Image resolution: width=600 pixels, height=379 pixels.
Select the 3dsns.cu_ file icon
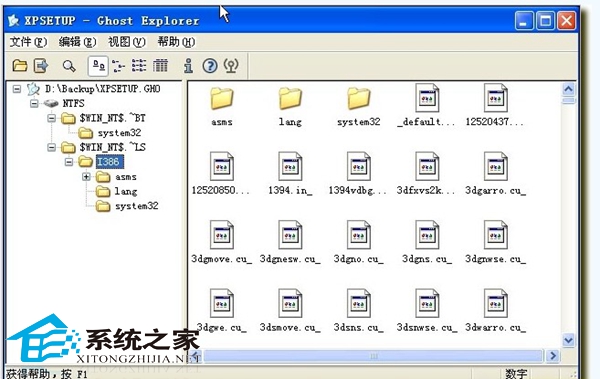click(x=359, y=303)
